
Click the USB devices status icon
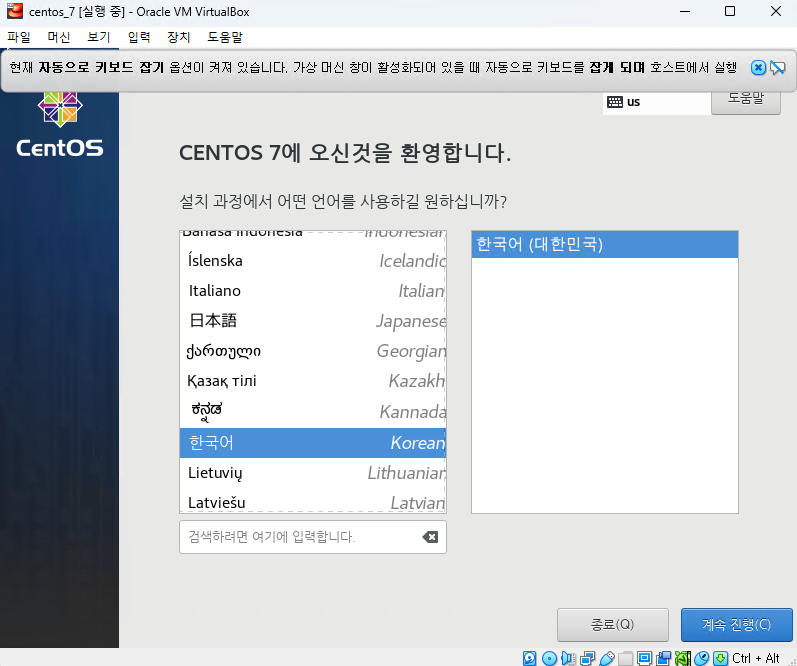[607, 658]
